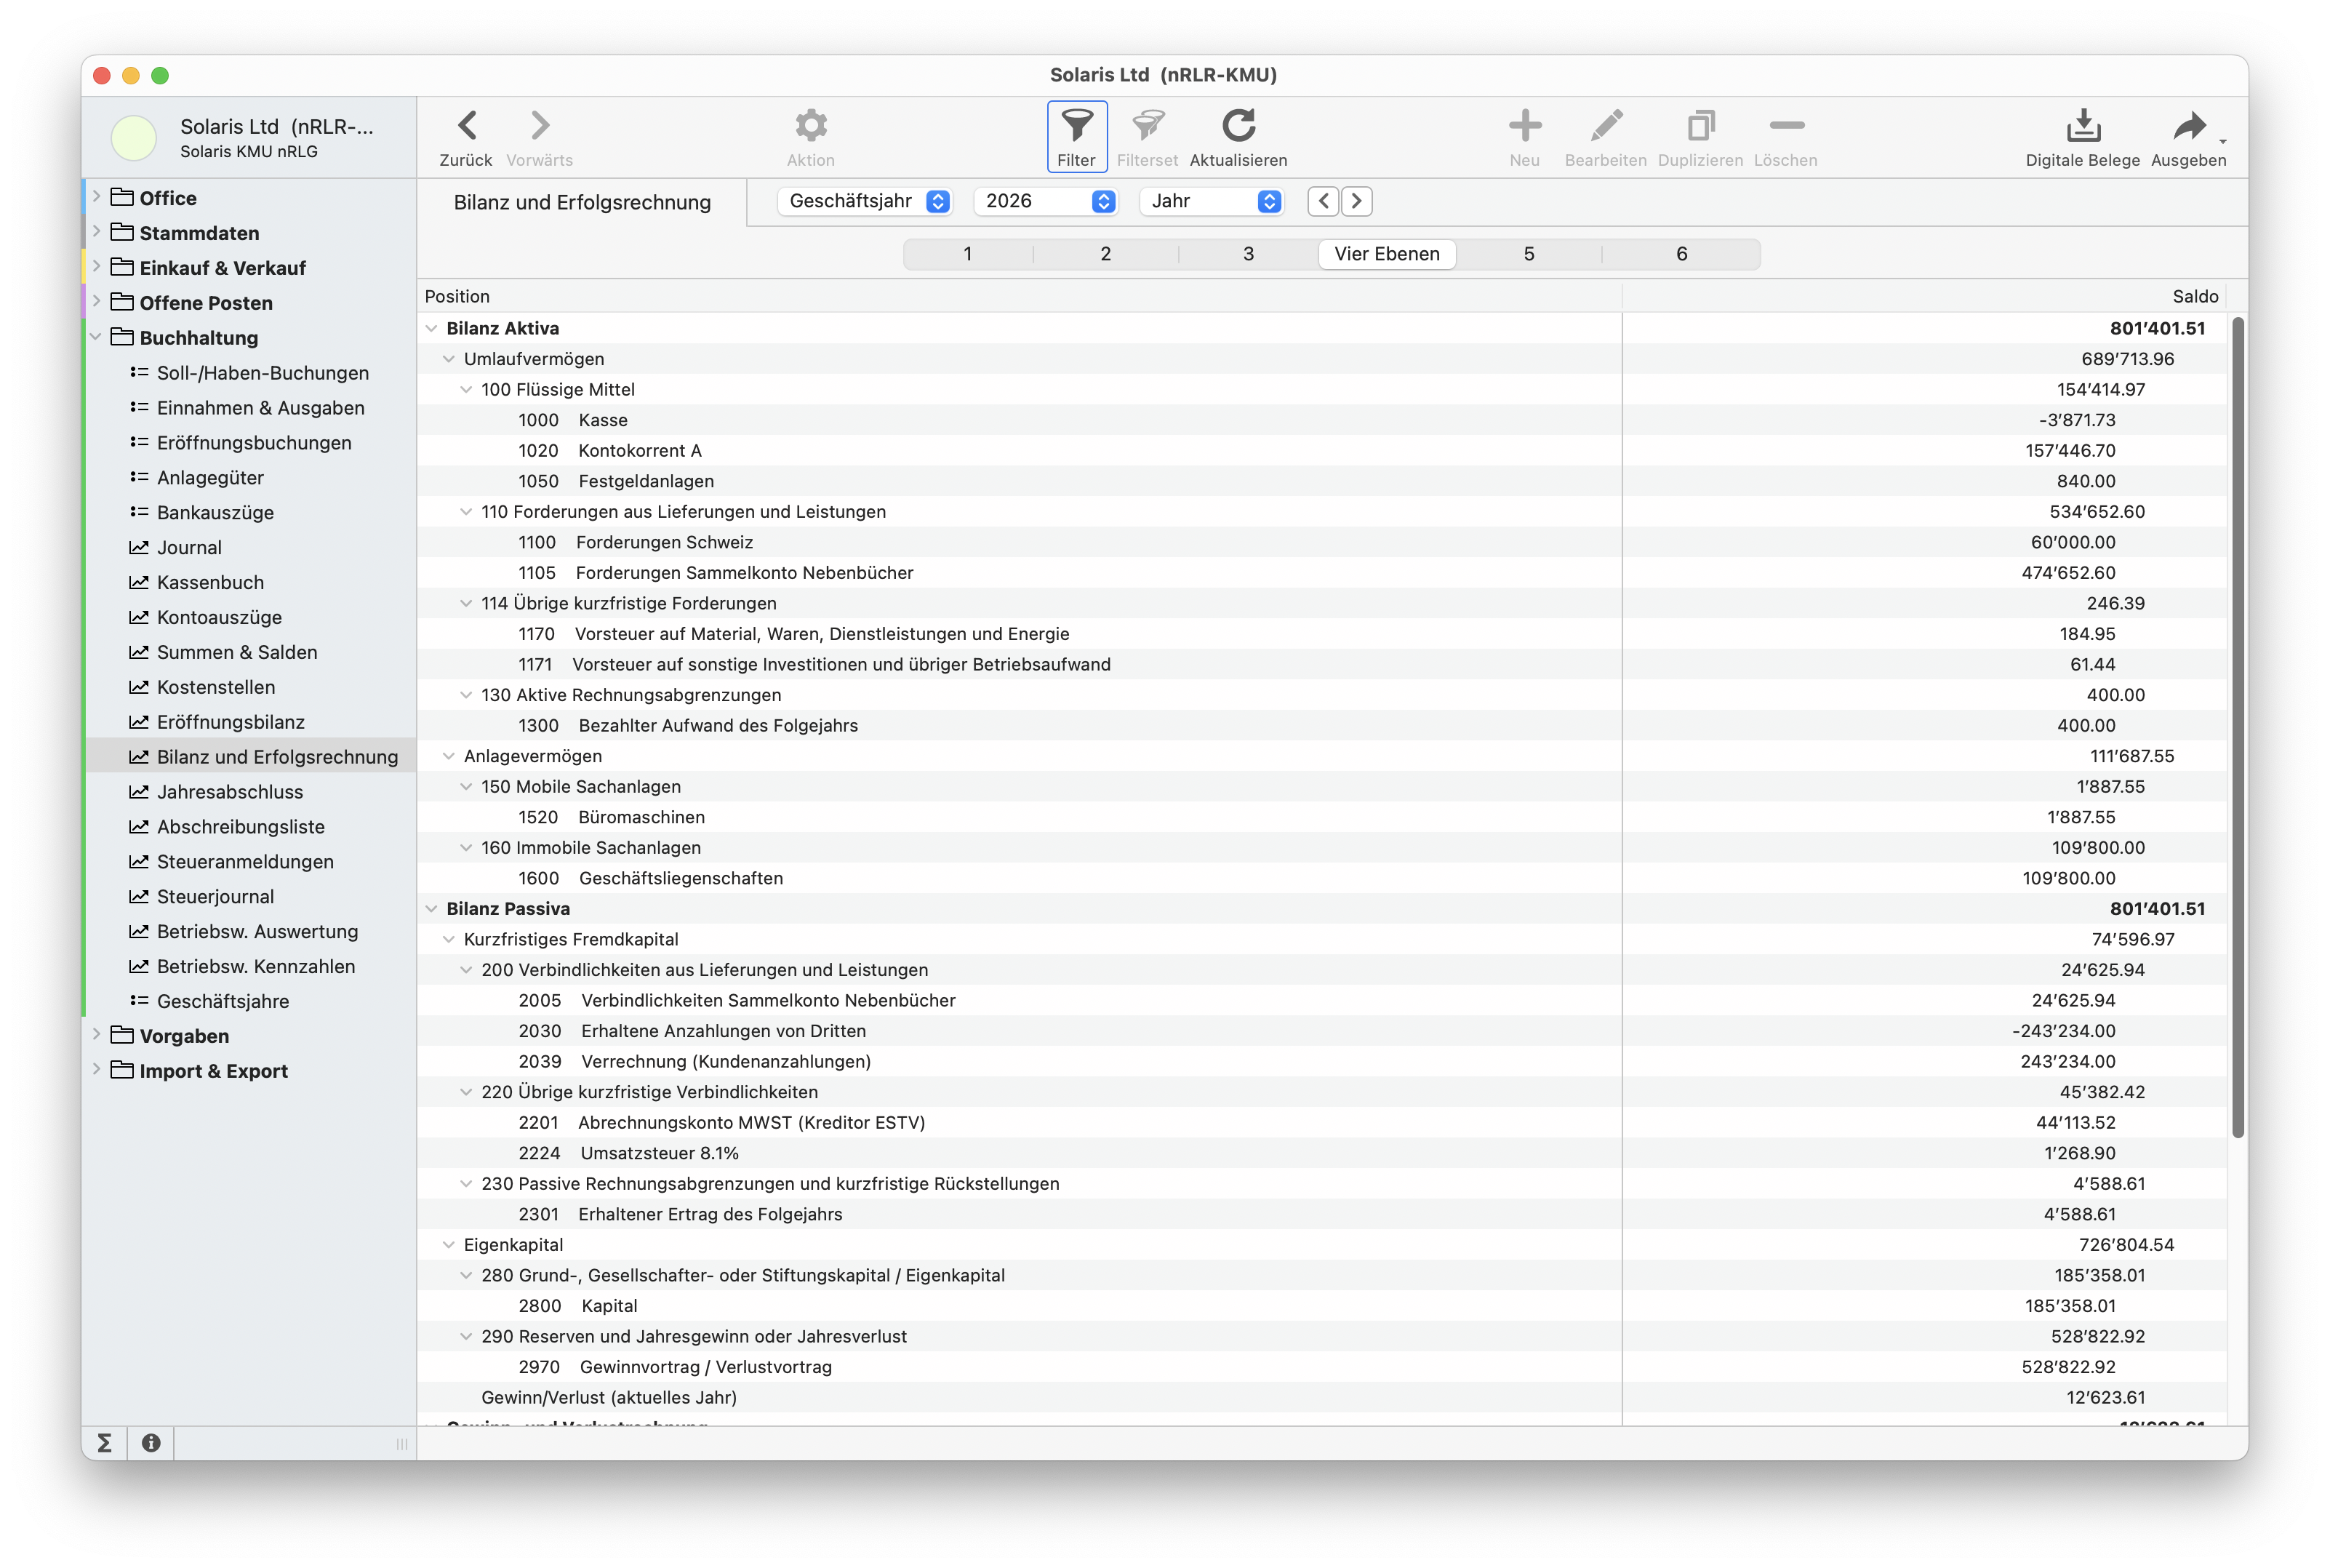Select level 6 segment
Screen dimensions: 2330x1568
click(1681, 254)
